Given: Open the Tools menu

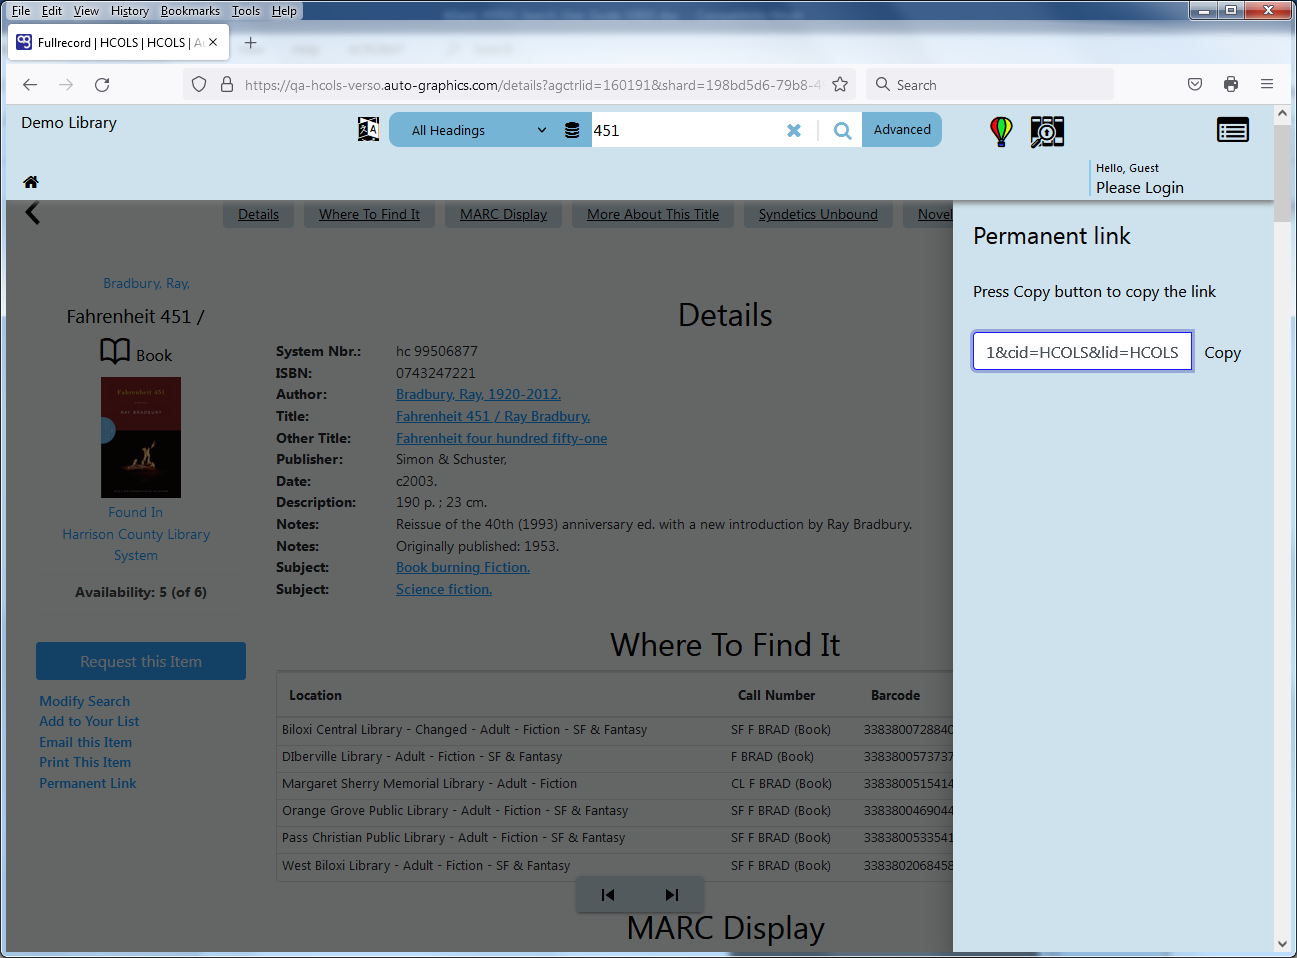Looking at the screenshot, I should coord(246,11).
